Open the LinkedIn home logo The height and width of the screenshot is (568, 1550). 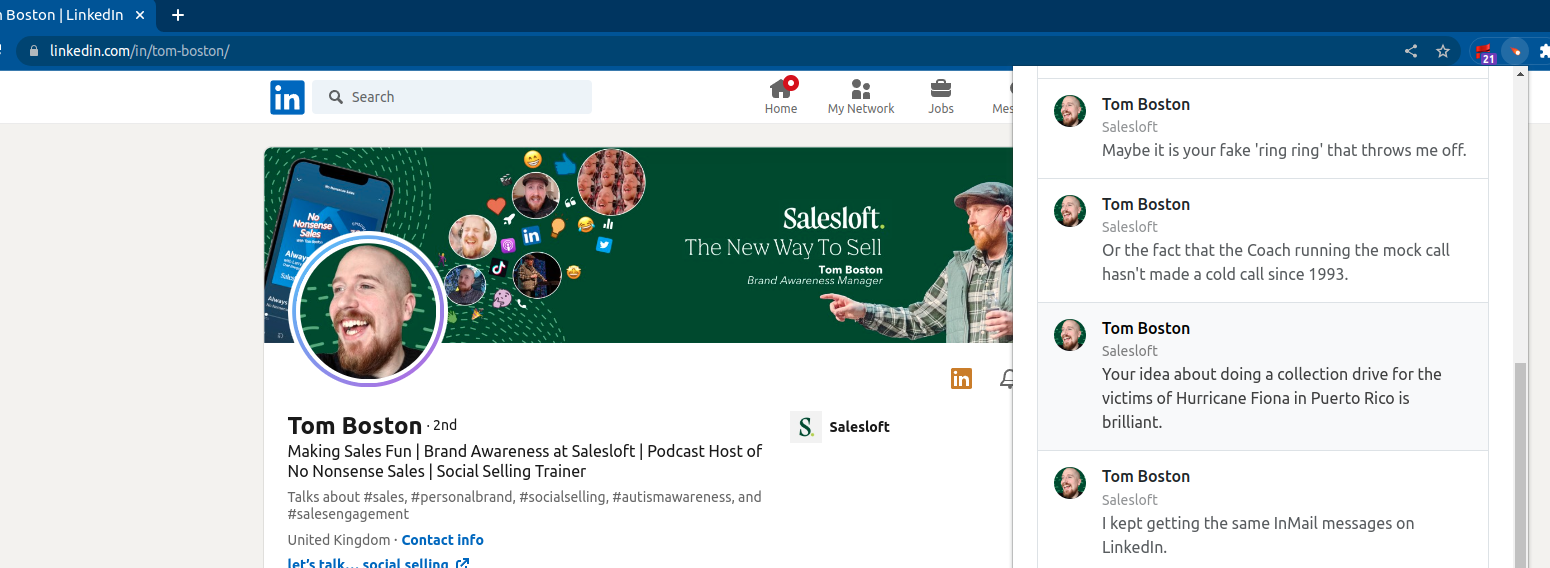coord(287,97)
